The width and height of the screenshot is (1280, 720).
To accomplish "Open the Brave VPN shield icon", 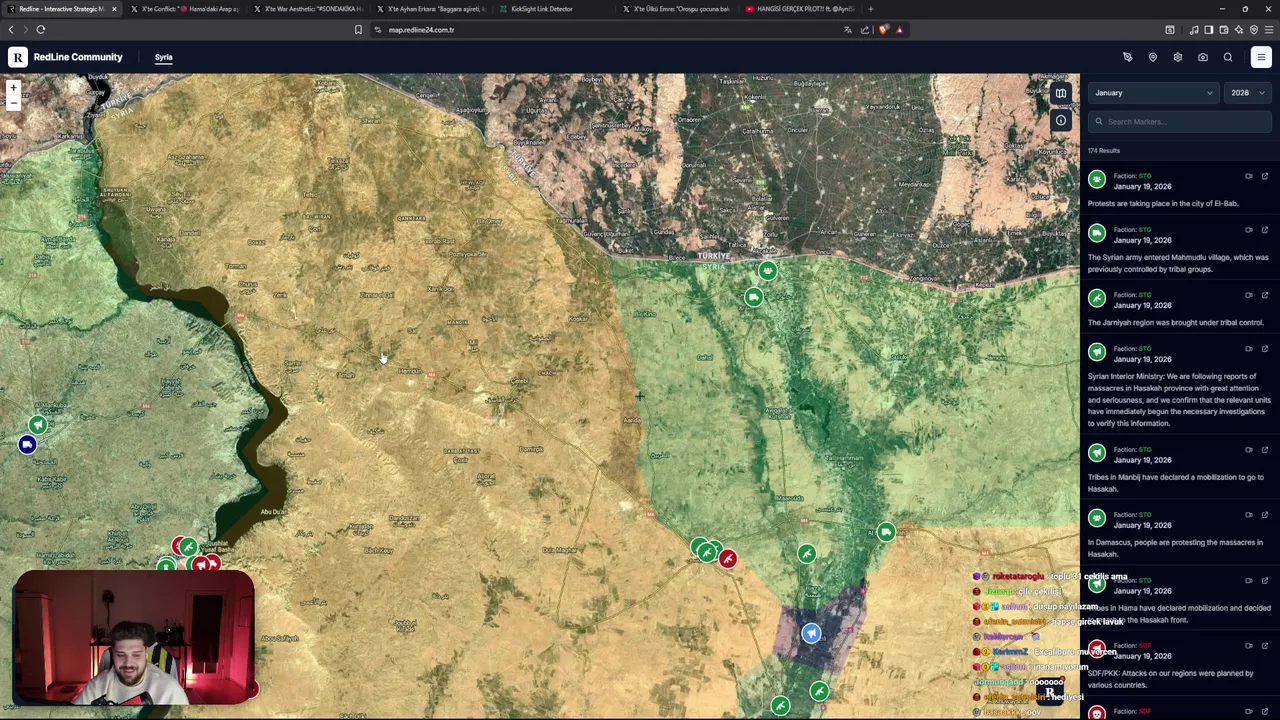I will click(1253, 30).
